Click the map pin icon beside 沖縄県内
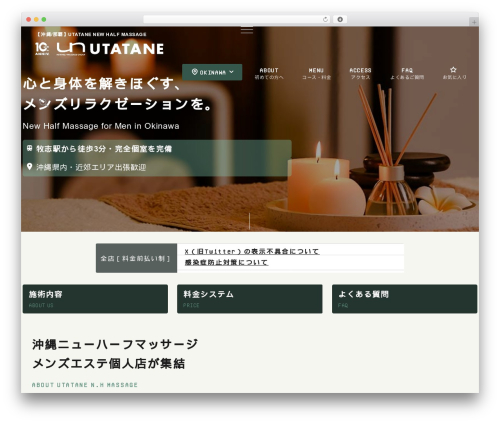Image resolution: width=500 pixels, height=423 pixels. [x=29, y=167]
